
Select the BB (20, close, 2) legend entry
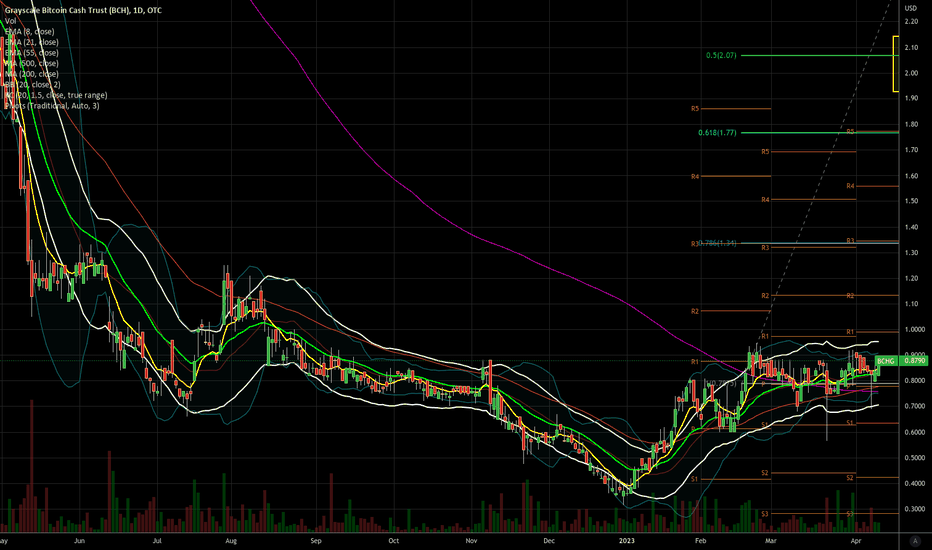(x=33, y=84)
